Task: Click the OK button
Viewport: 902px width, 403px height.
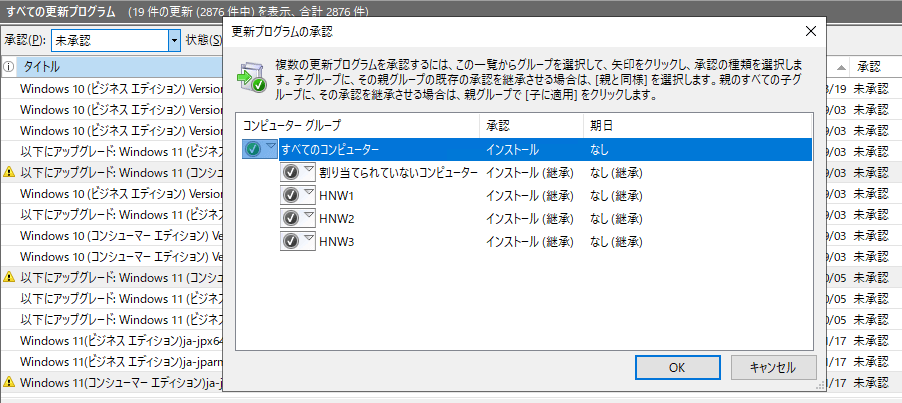Action: point(677,367)
